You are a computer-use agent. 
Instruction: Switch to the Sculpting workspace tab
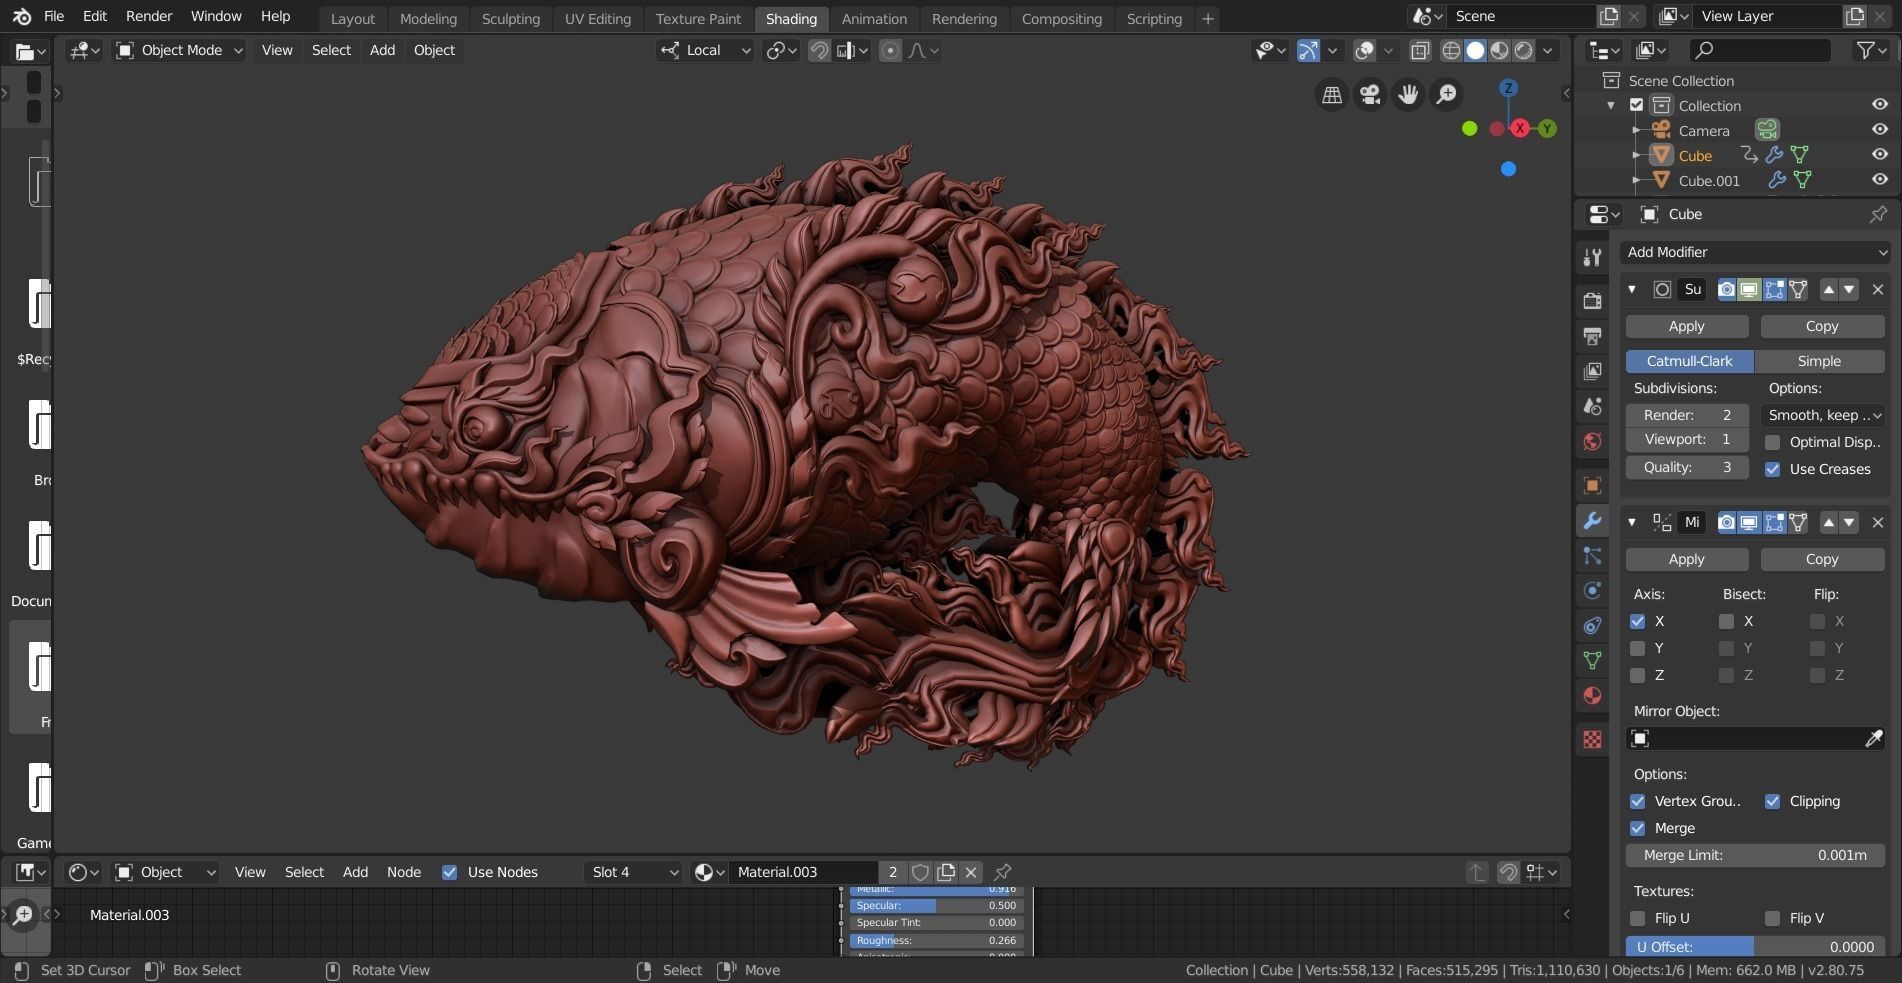pos(510,18)
